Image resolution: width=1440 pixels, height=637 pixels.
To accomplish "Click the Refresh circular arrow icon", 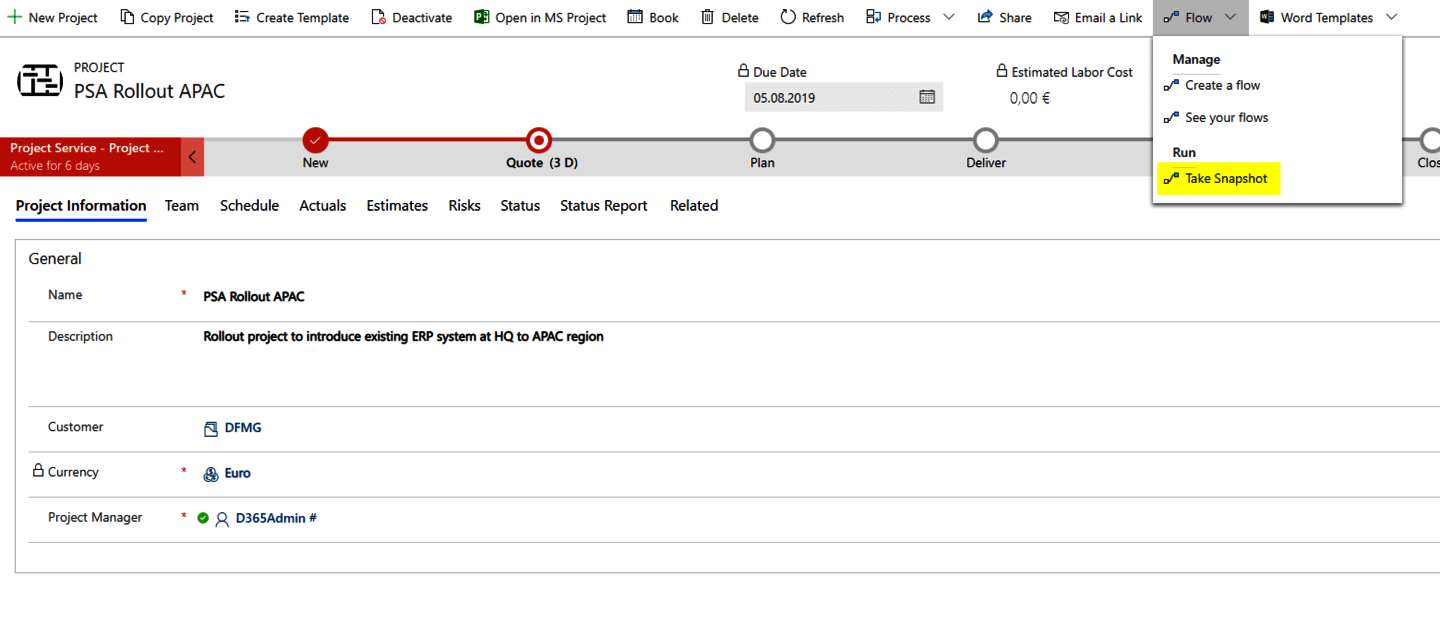I will point(788,17).
